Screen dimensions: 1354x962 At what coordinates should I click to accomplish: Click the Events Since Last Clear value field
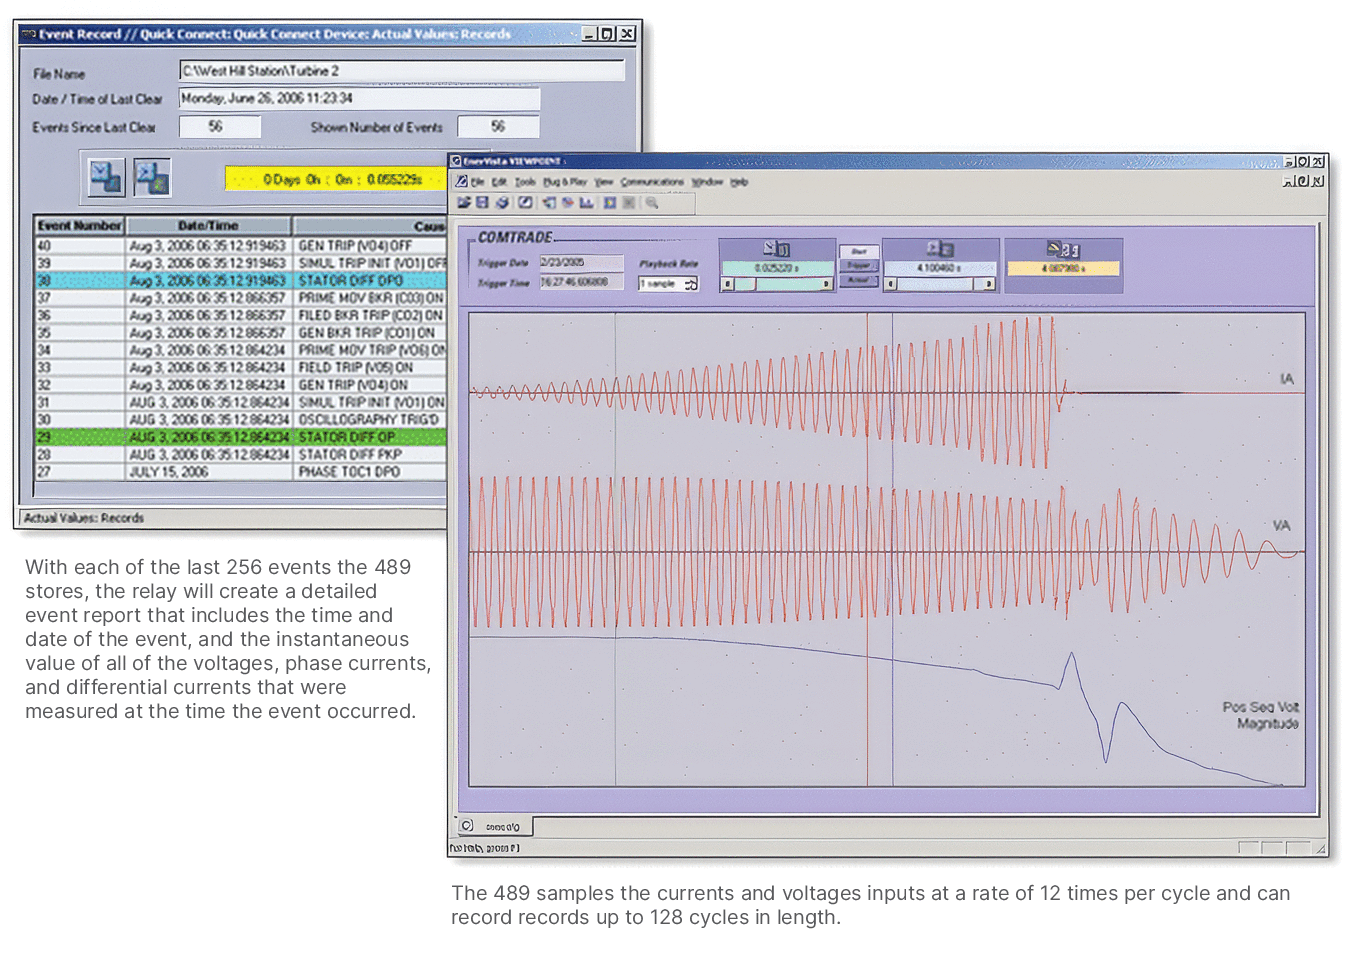click(220, 126)
